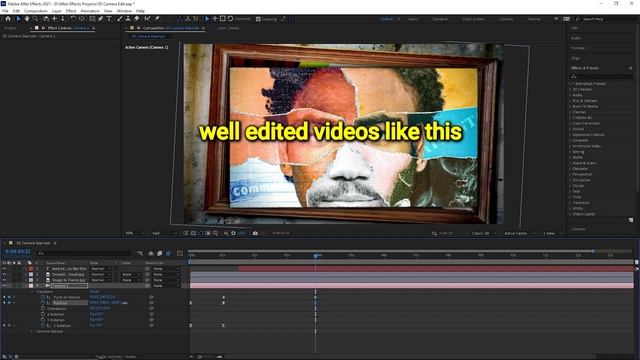Viewport: 640px width, 360px height.
Task: Select the Eraser tool
Action: (137, 19)
